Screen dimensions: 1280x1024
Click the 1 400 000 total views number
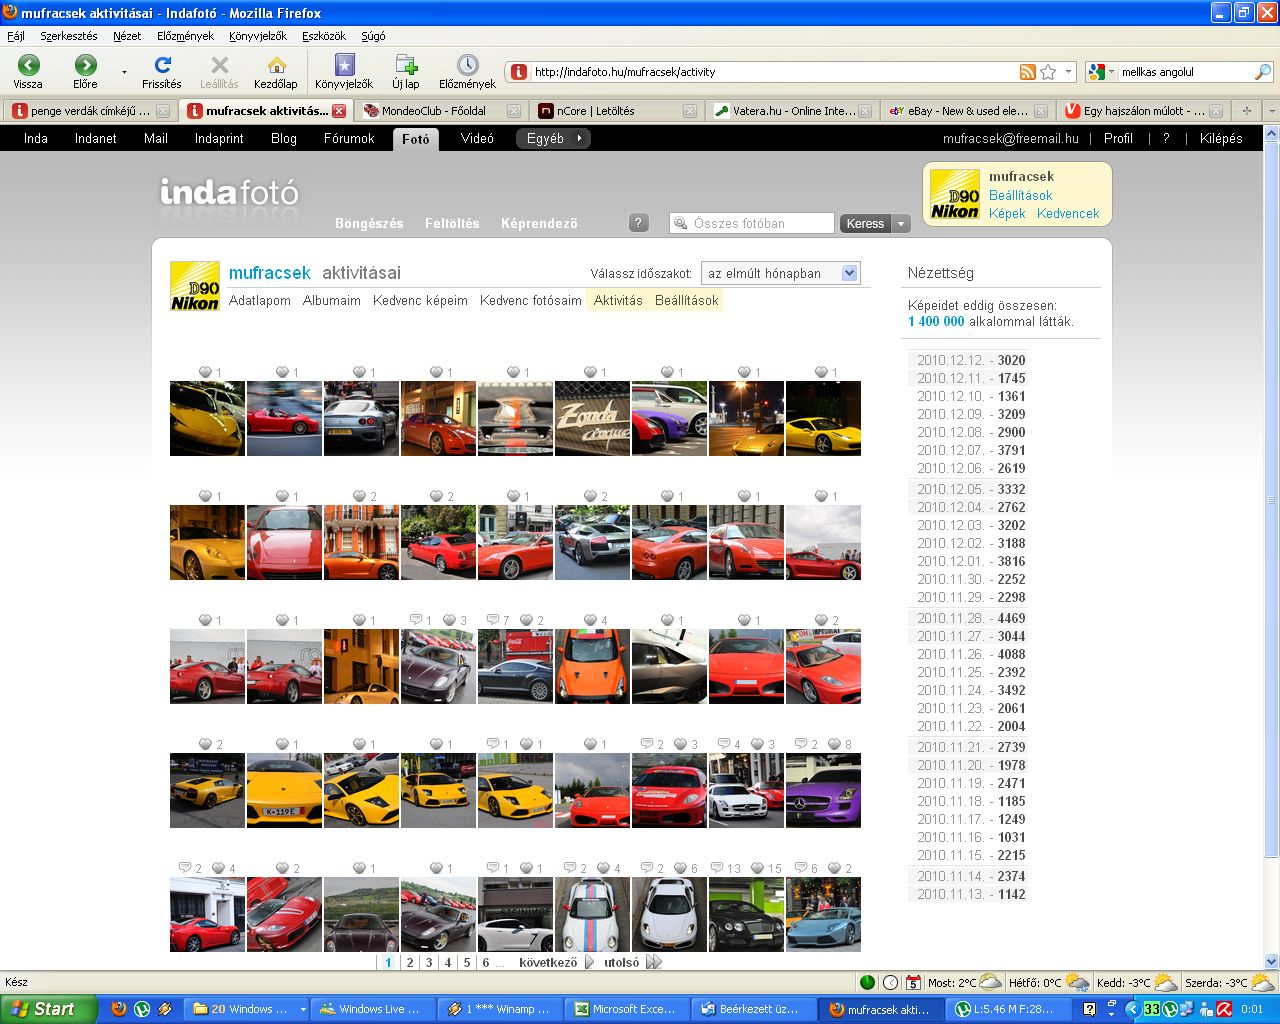pos(936,322)
